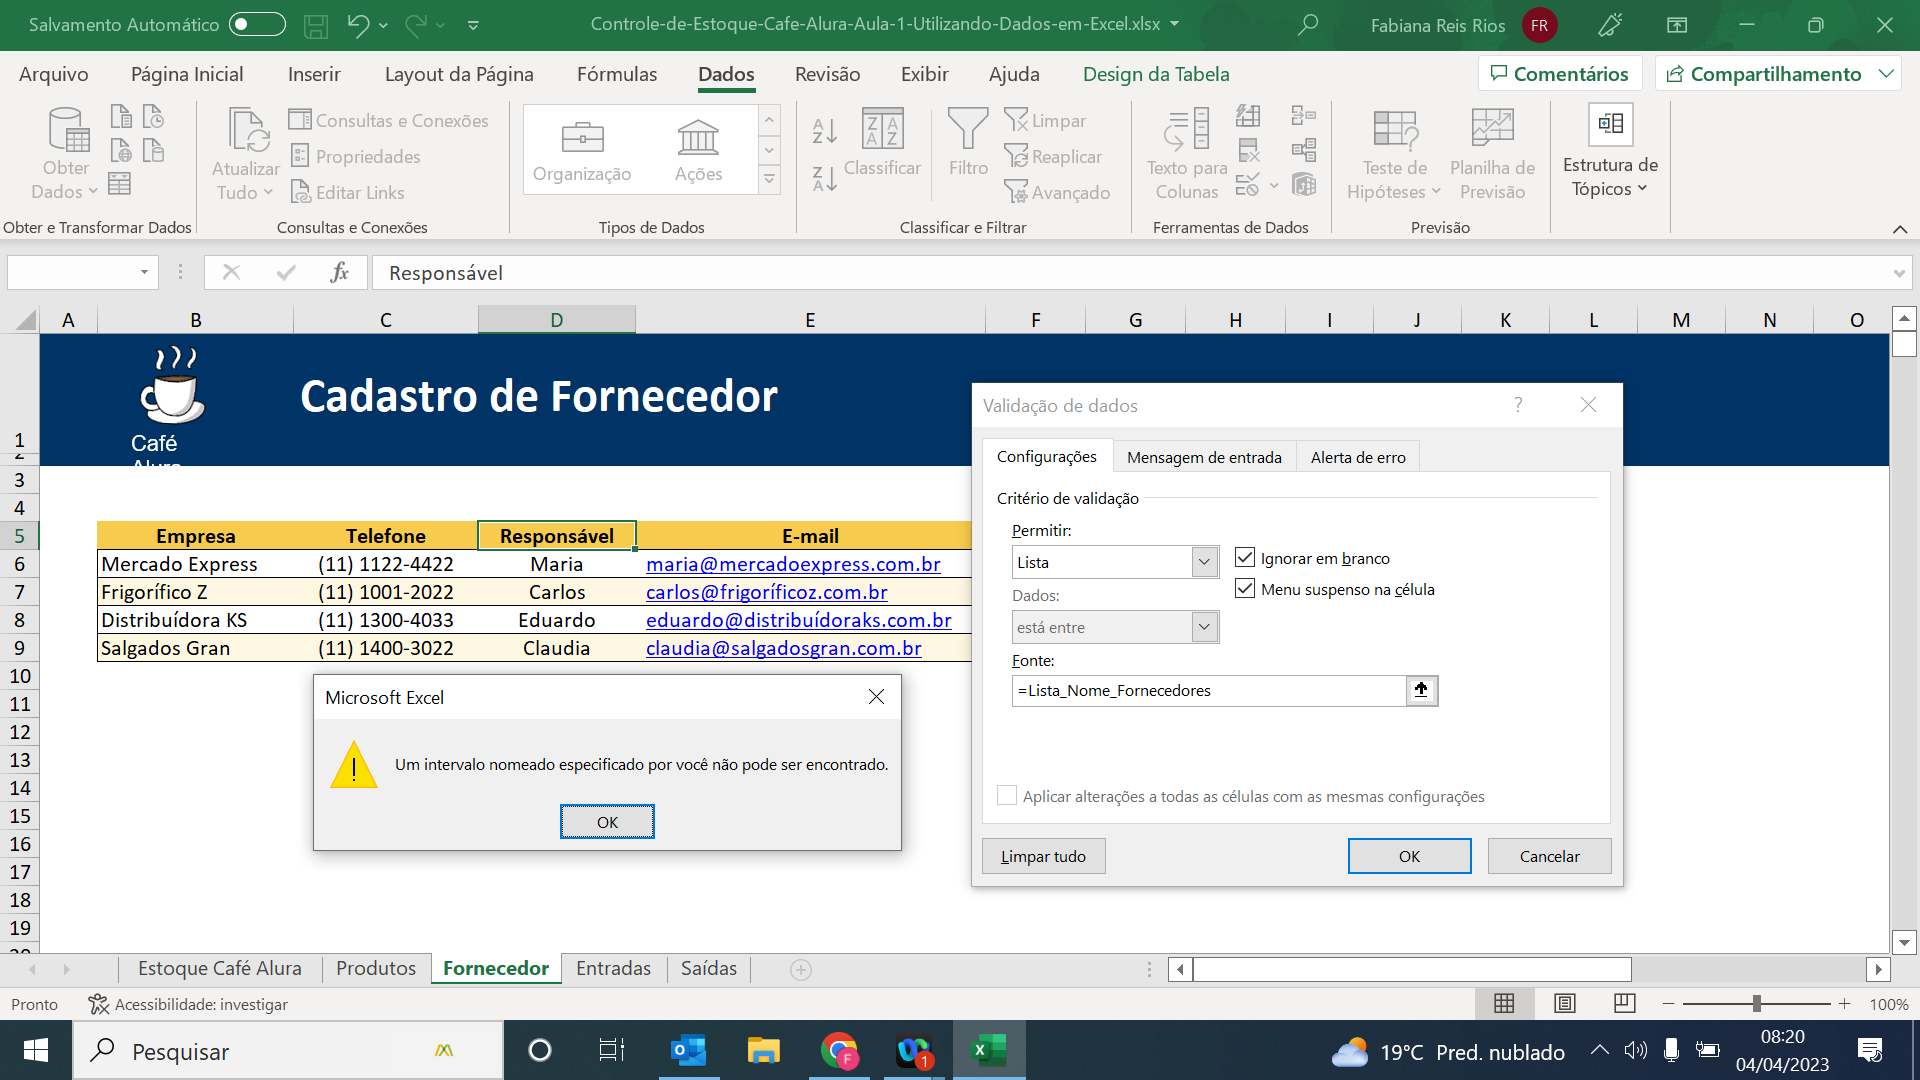Viewport: 1920px width, 1080px height.
Task: Select the Organização data type
Action: [582, 150]
